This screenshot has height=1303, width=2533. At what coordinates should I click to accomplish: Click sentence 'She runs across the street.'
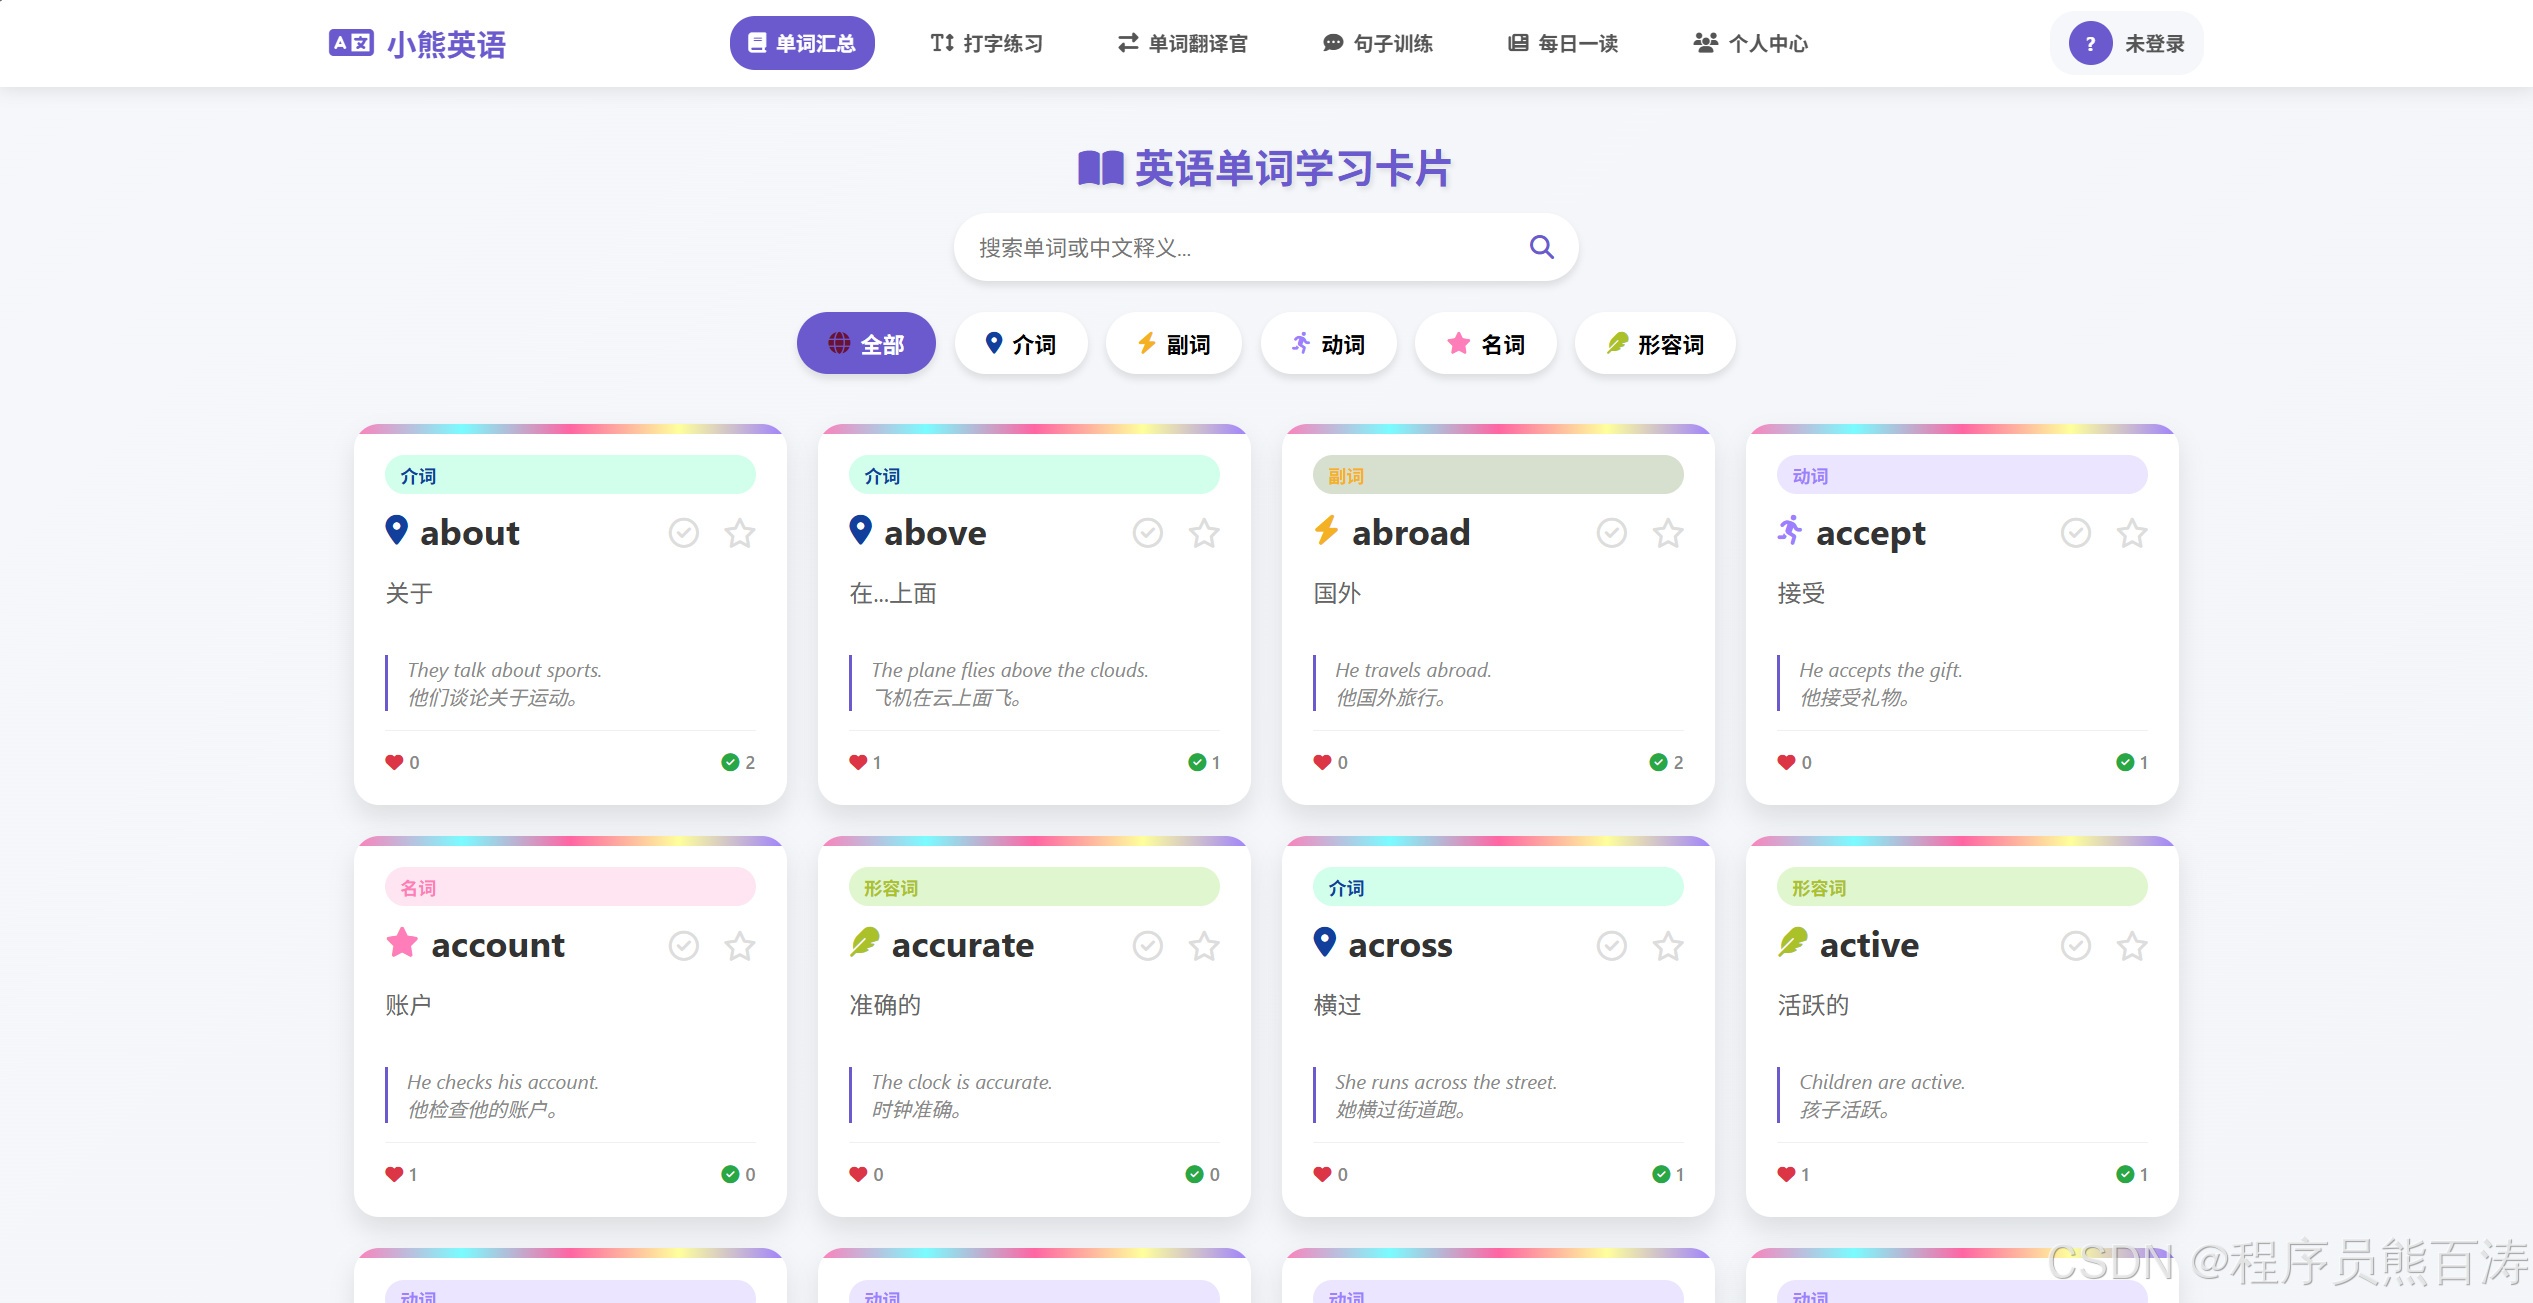(x=1446, y=1082)
